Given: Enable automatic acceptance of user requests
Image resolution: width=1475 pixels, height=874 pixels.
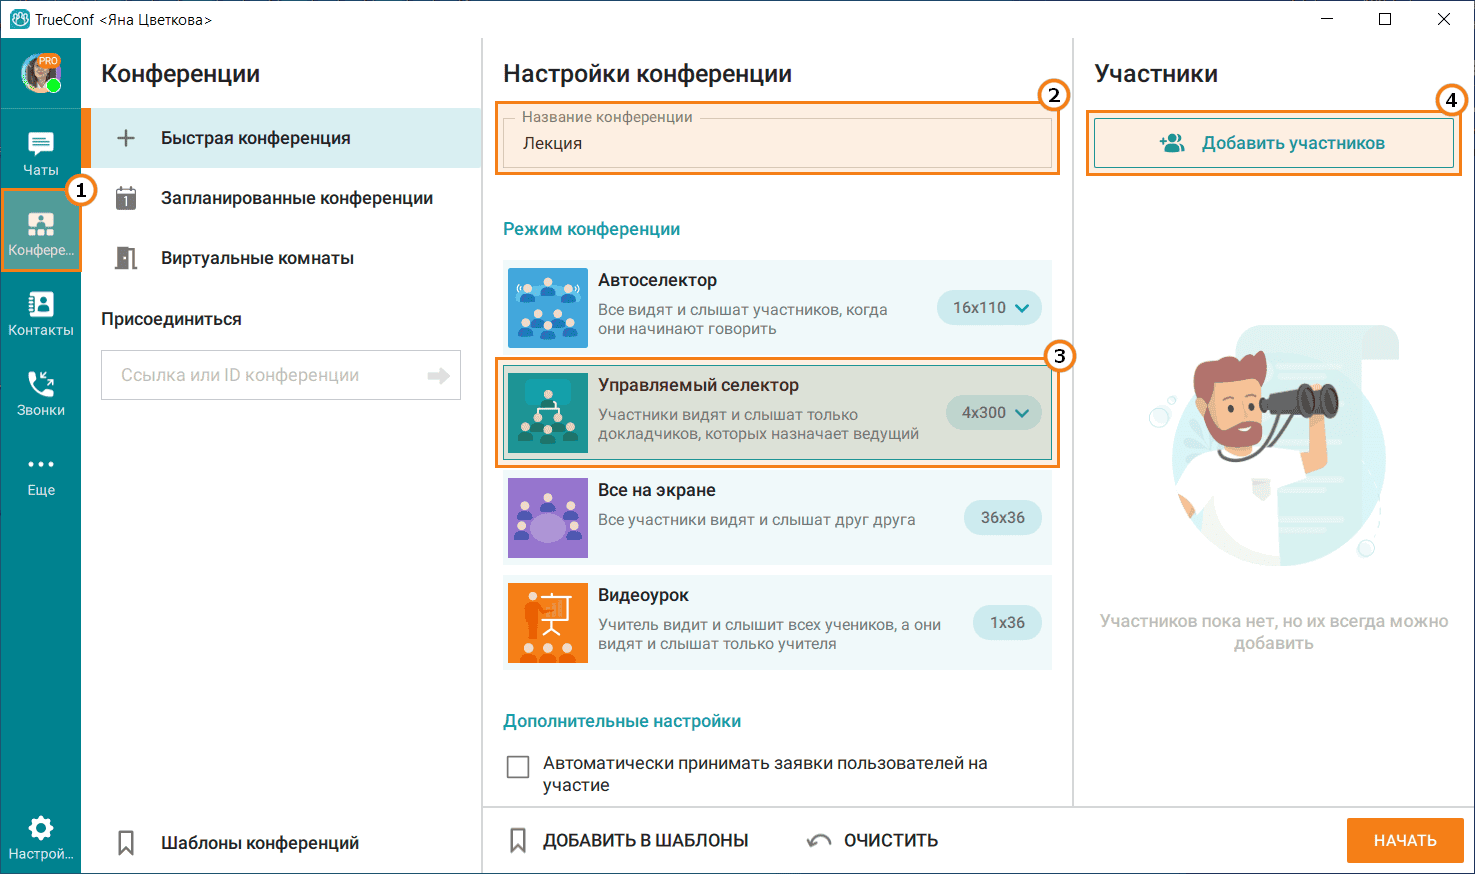Looking at the screenshot, I should click(518, 767).
